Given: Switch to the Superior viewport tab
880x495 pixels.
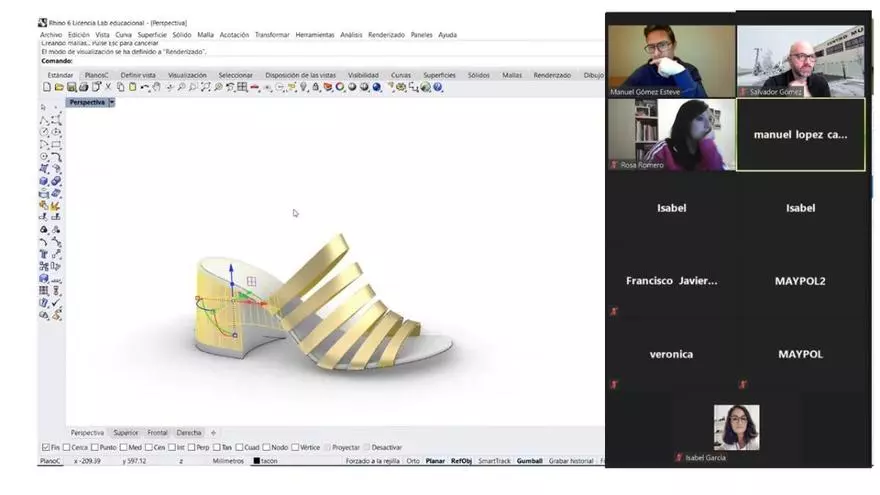Looking at the screenshot, I should 126,433.
